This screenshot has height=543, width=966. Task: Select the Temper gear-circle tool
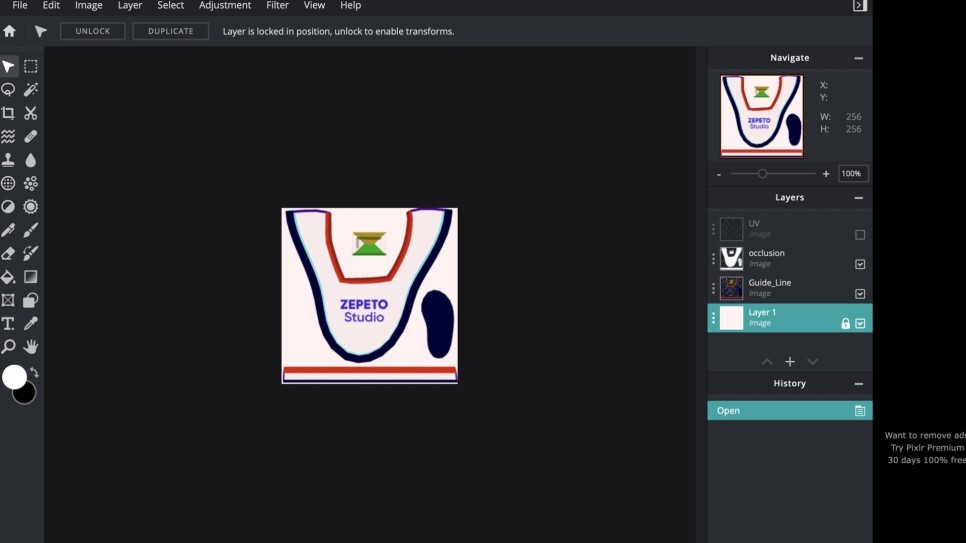coord(30,206)
